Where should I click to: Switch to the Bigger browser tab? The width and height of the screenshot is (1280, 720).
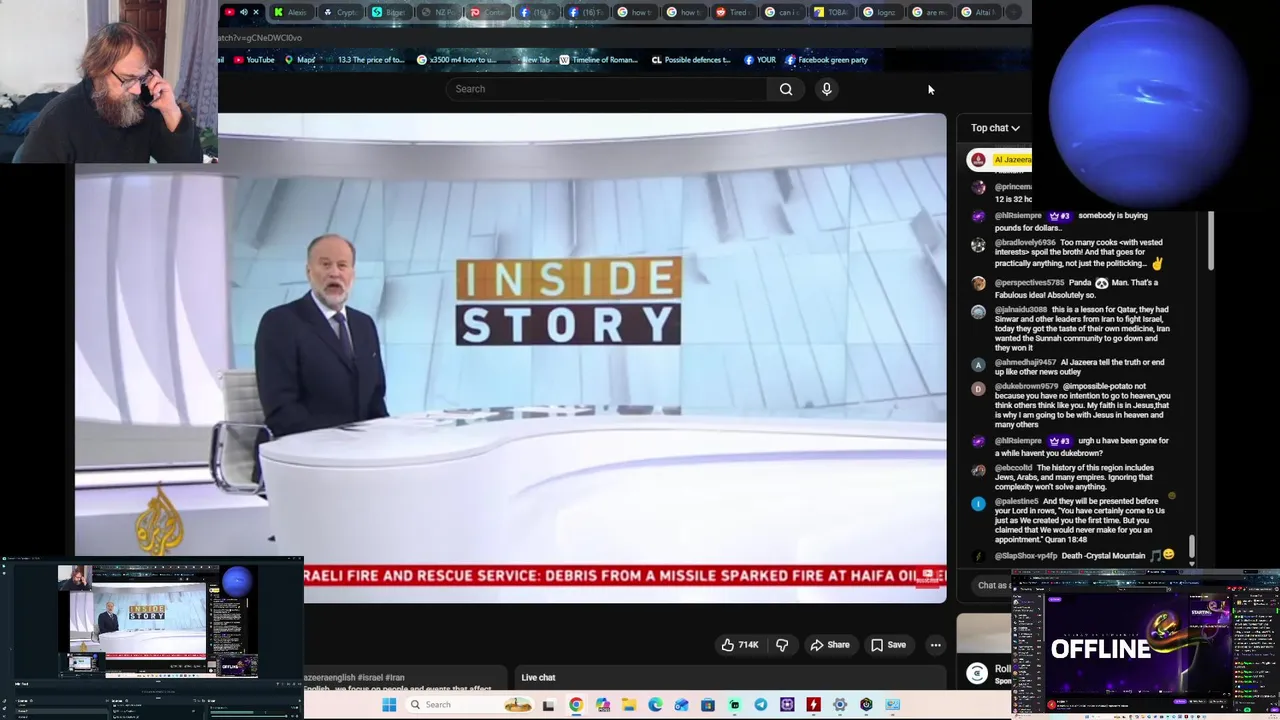tap(389, 12)
